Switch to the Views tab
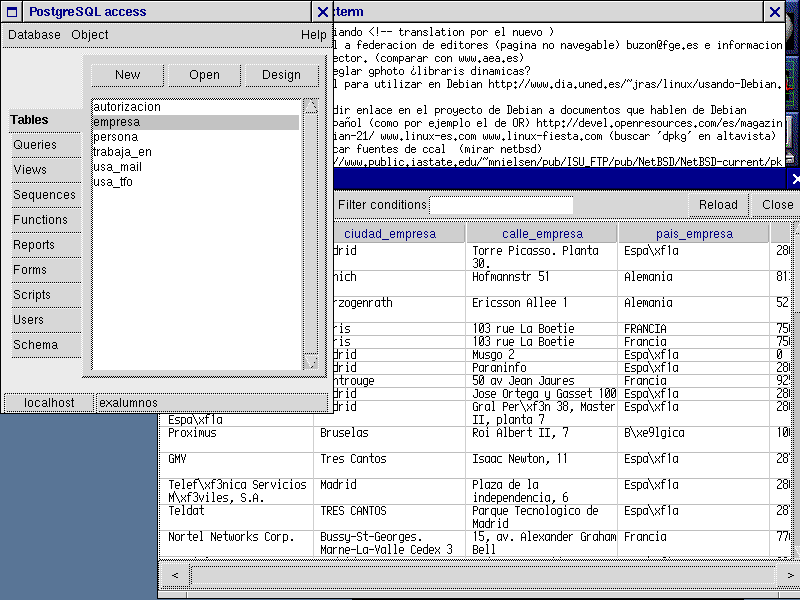Screen dimensions: 800x600 click(46, 170)
